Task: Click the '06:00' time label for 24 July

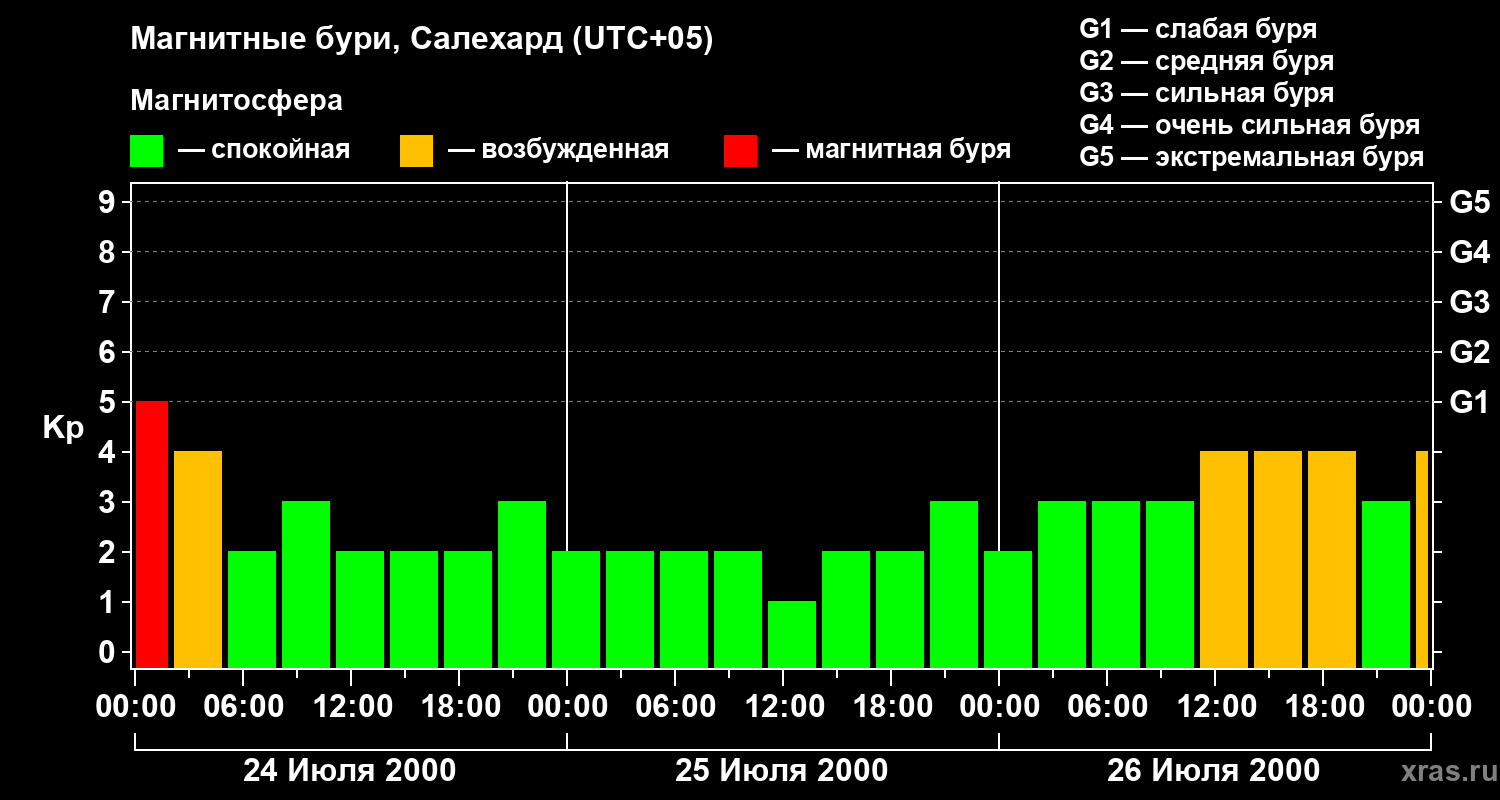Action: pyautogui.click(x=243, y=707)
